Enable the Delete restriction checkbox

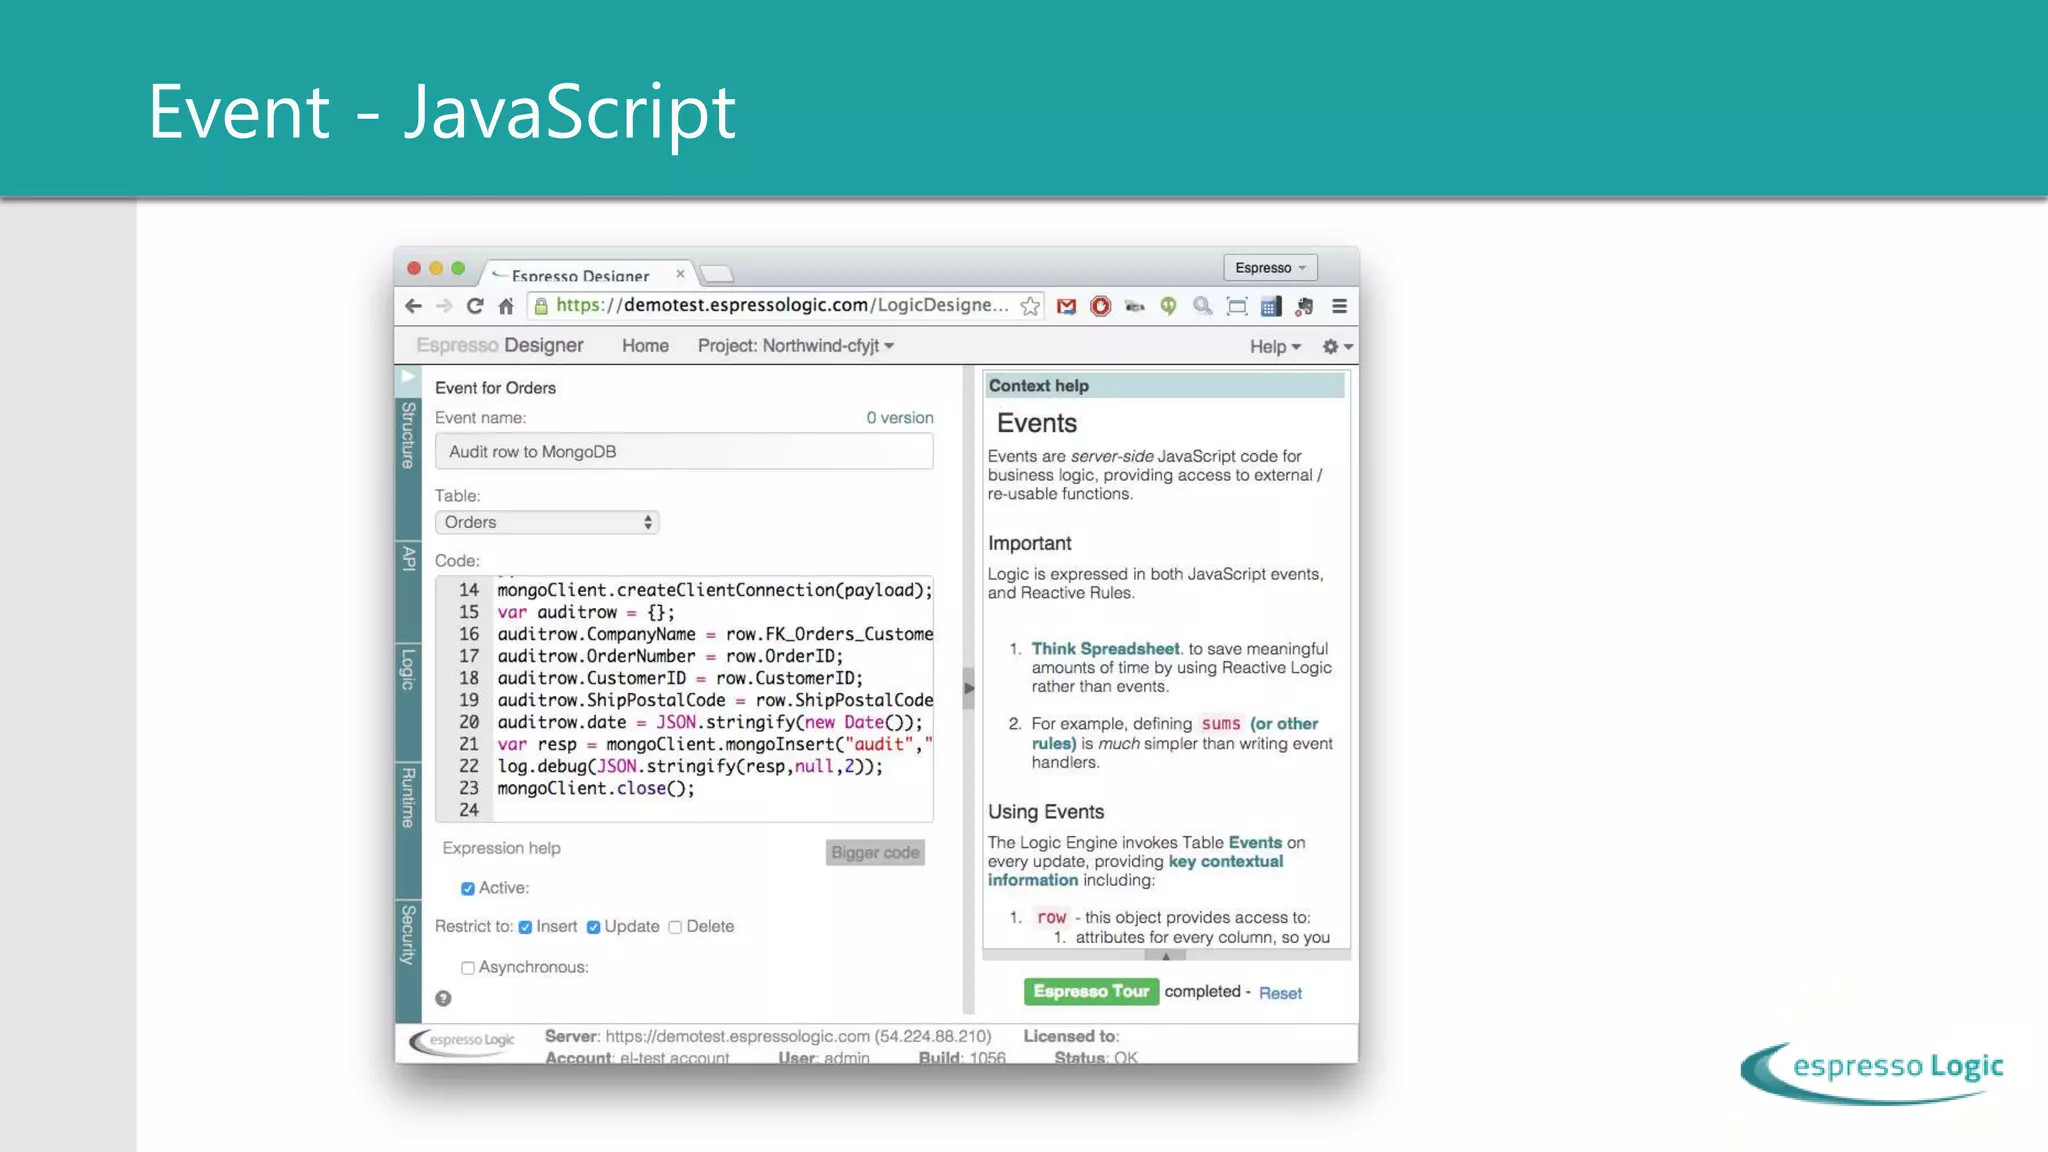675,927
